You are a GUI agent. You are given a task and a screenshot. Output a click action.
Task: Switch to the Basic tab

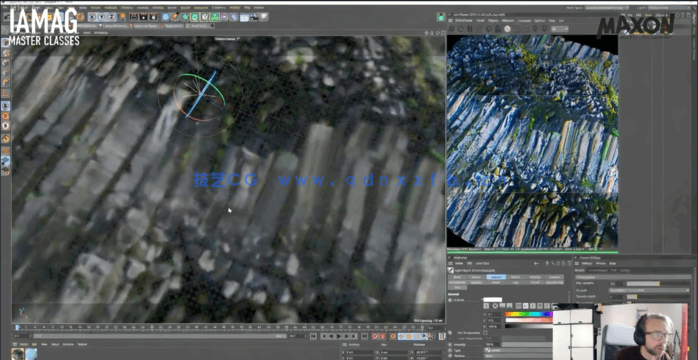click(x=457, y=277)
